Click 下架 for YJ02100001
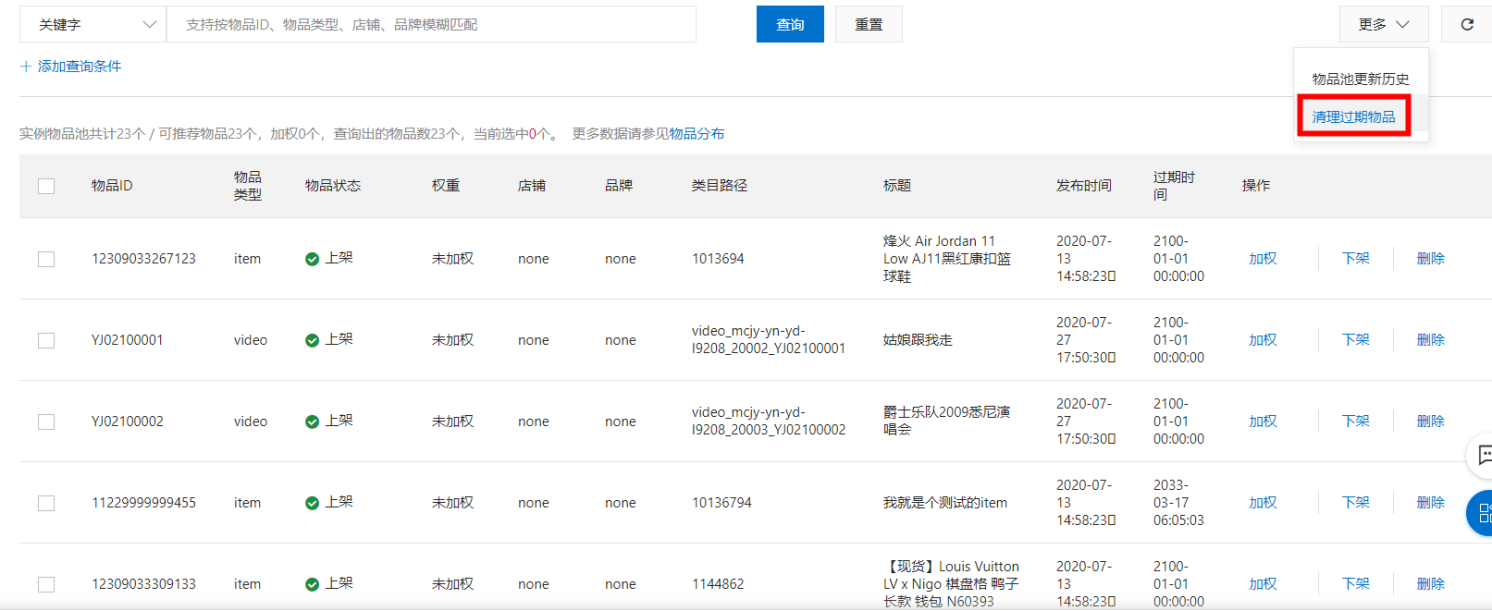Screen dimensions: 1492x611 [1356, 340]
